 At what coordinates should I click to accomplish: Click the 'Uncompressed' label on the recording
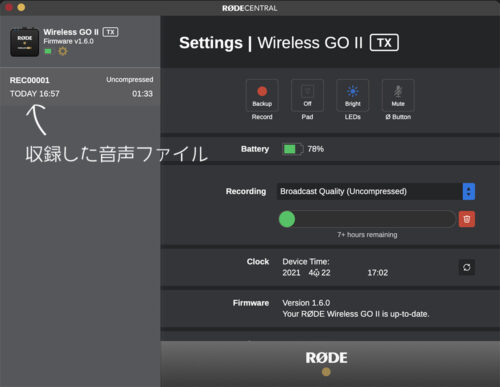[130, 80]
